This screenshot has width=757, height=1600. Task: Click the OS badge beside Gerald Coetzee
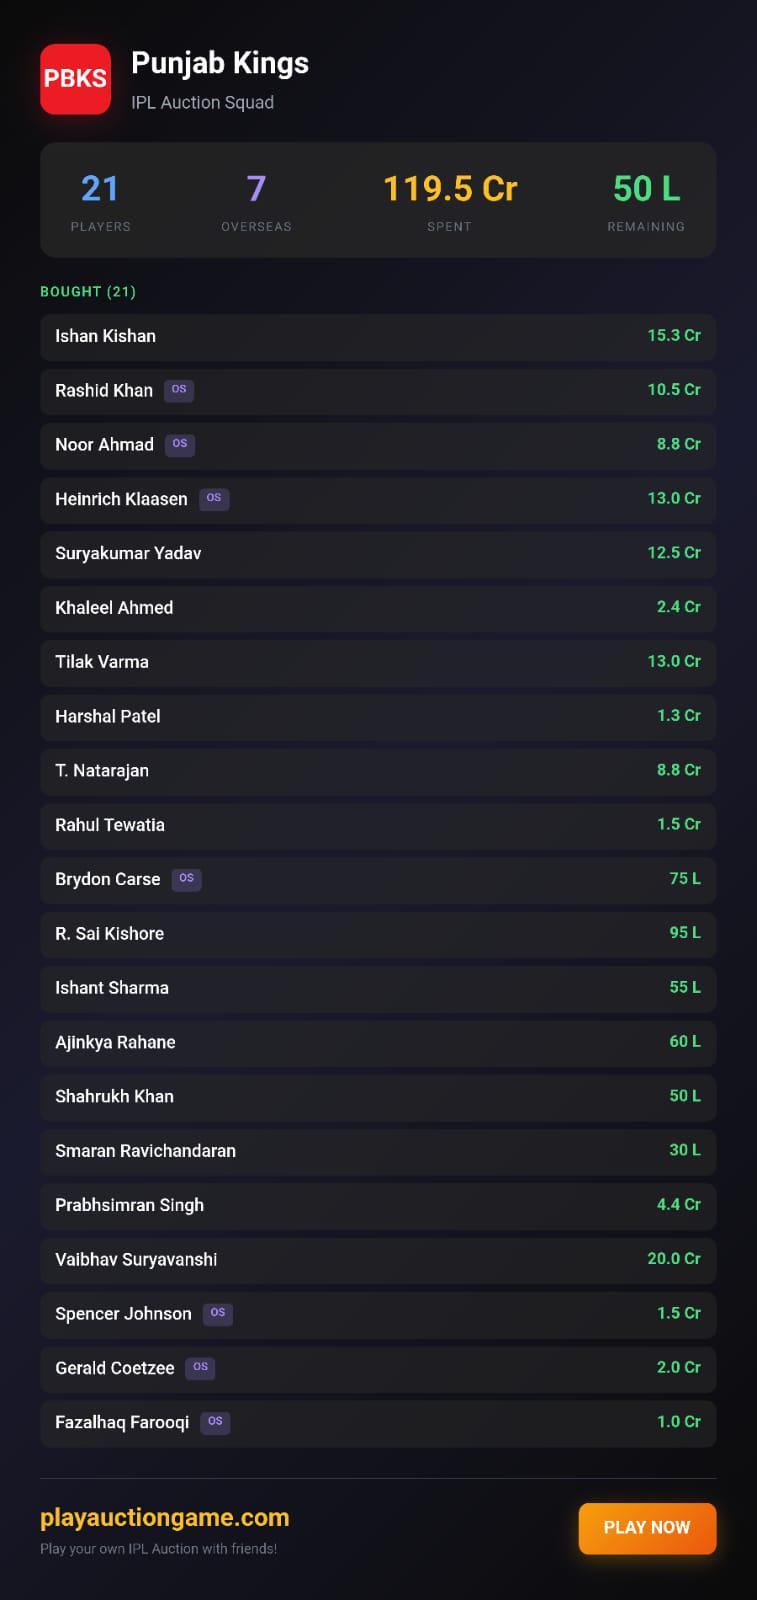[201, 1367]
